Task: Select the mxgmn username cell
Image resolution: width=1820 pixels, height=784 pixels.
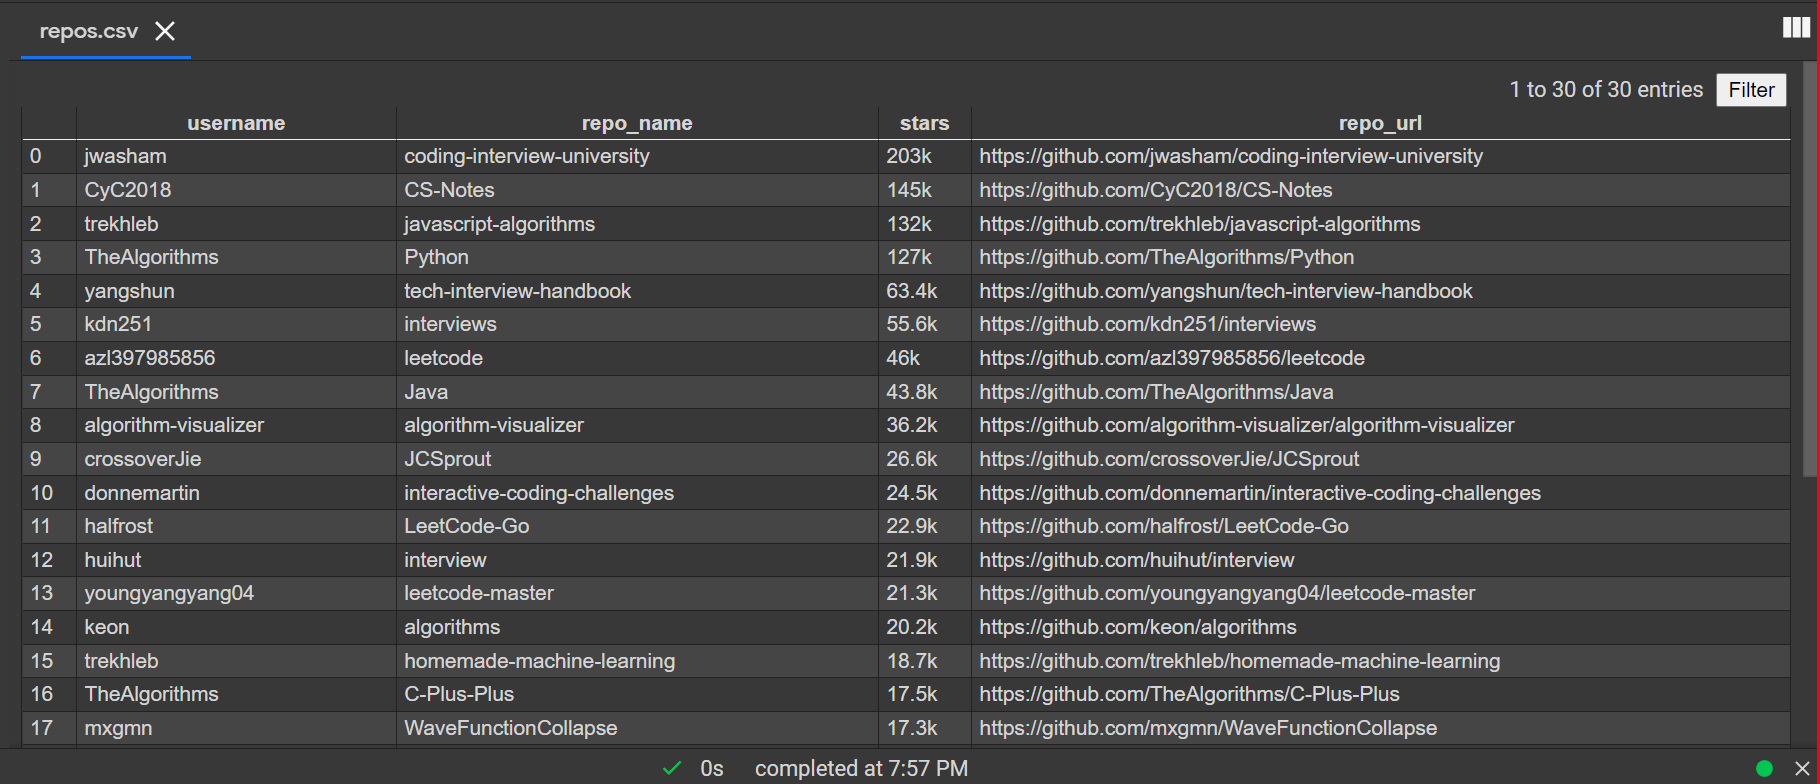Action: pos(236,728)
